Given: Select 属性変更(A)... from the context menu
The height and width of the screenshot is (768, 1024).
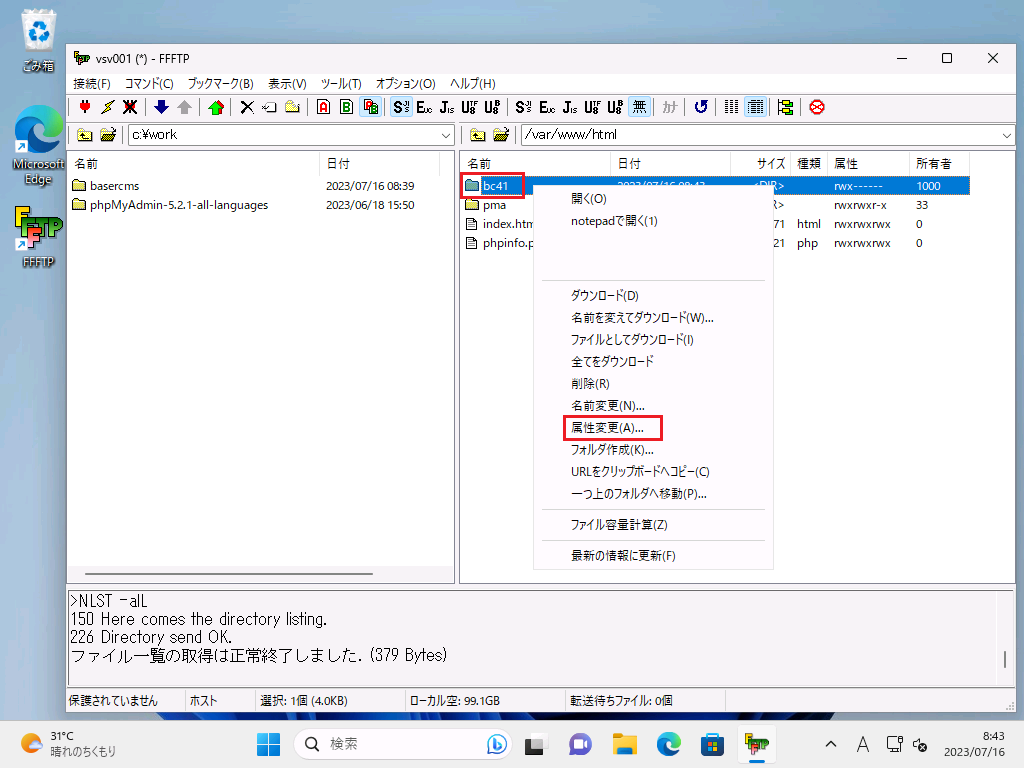Looking at the screenshot, I should 607,428.
